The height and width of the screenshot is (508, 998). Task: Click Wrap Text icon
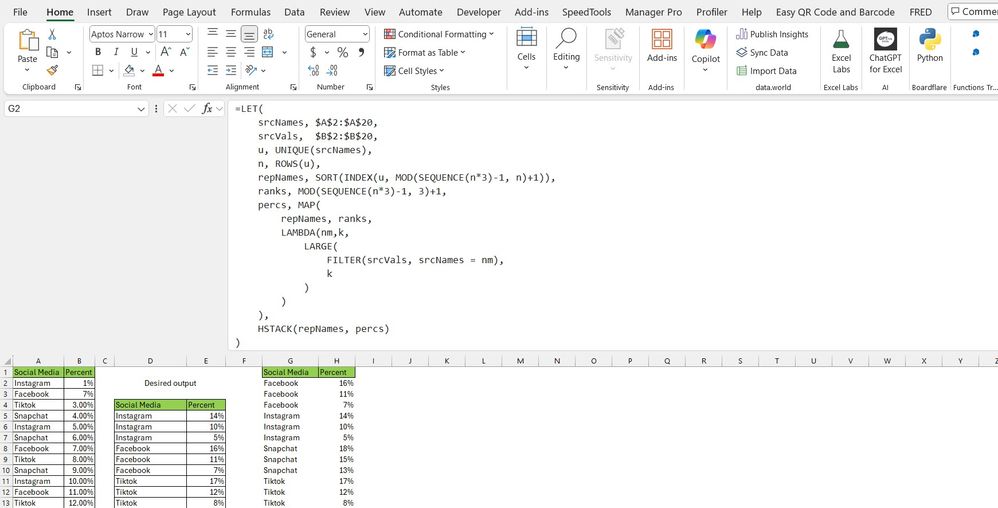268,34
